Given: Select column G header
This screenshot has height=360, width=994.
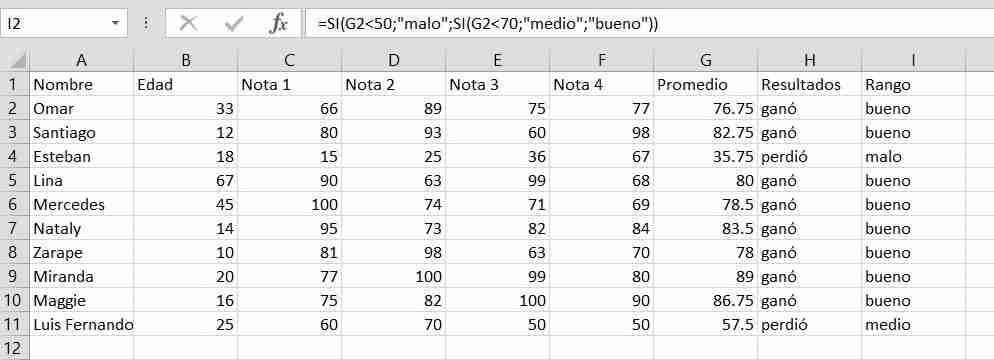Looking at the screenshot, I should coord(706,60).
